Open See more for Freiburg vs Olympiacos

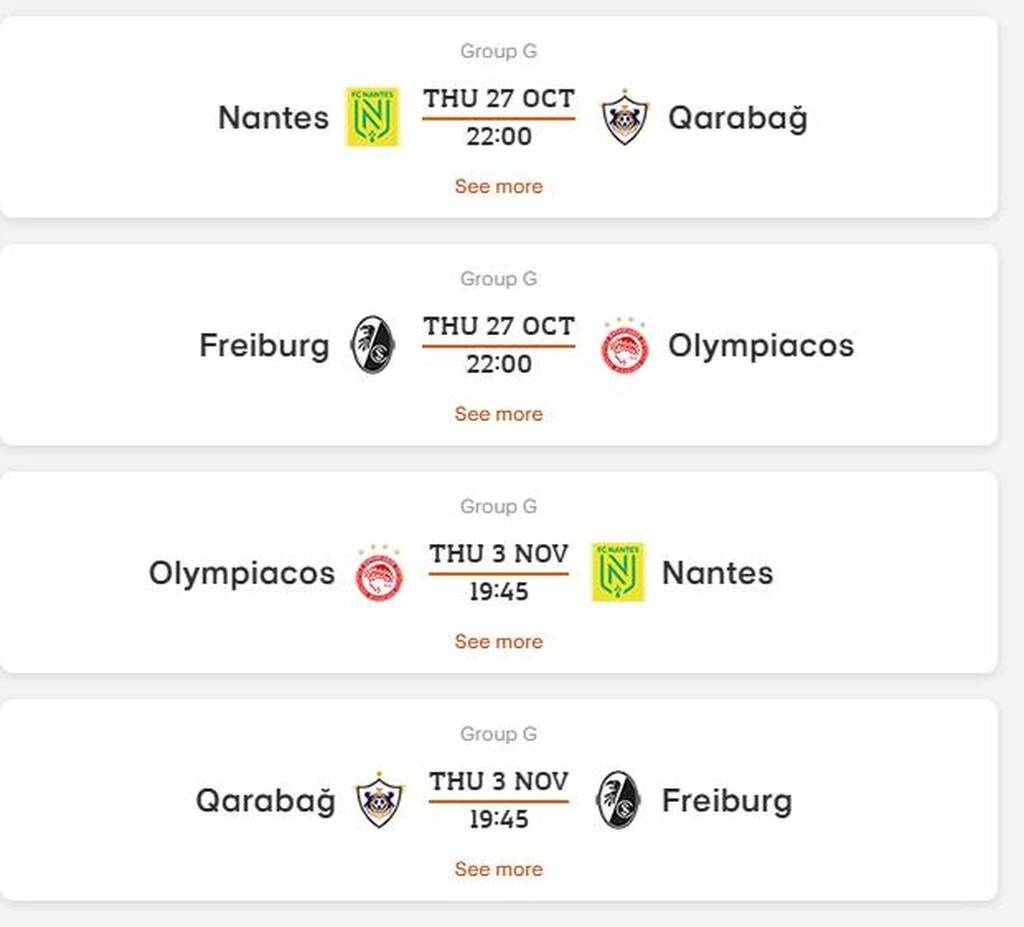point(499,414)
